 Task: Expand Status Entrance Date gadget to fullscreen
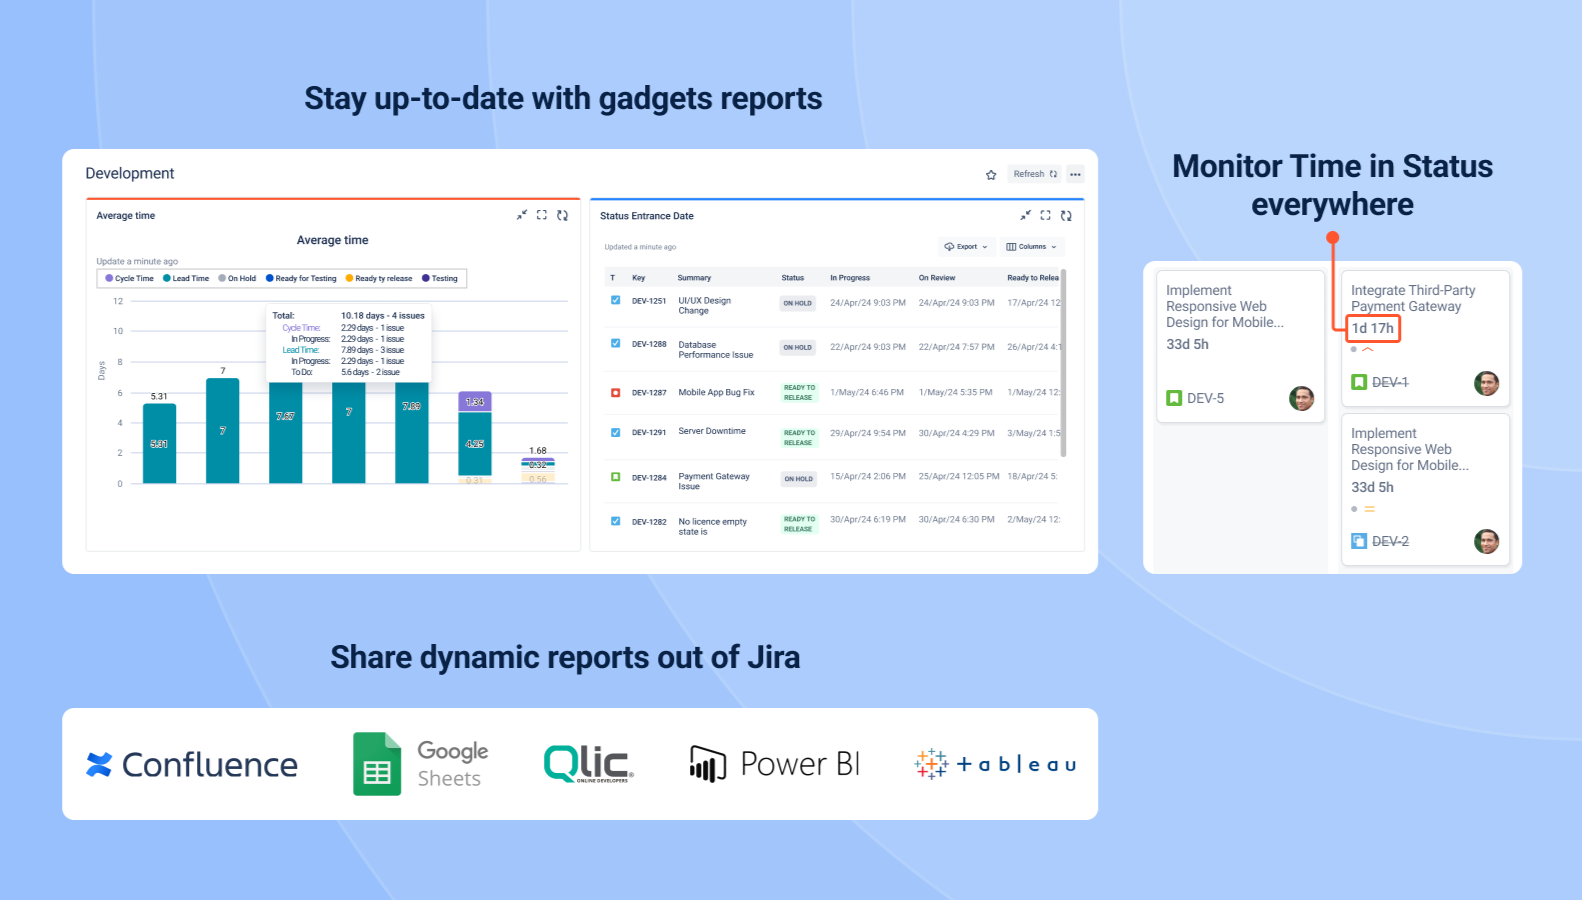pyautogui.click(x=1046, y=215)
